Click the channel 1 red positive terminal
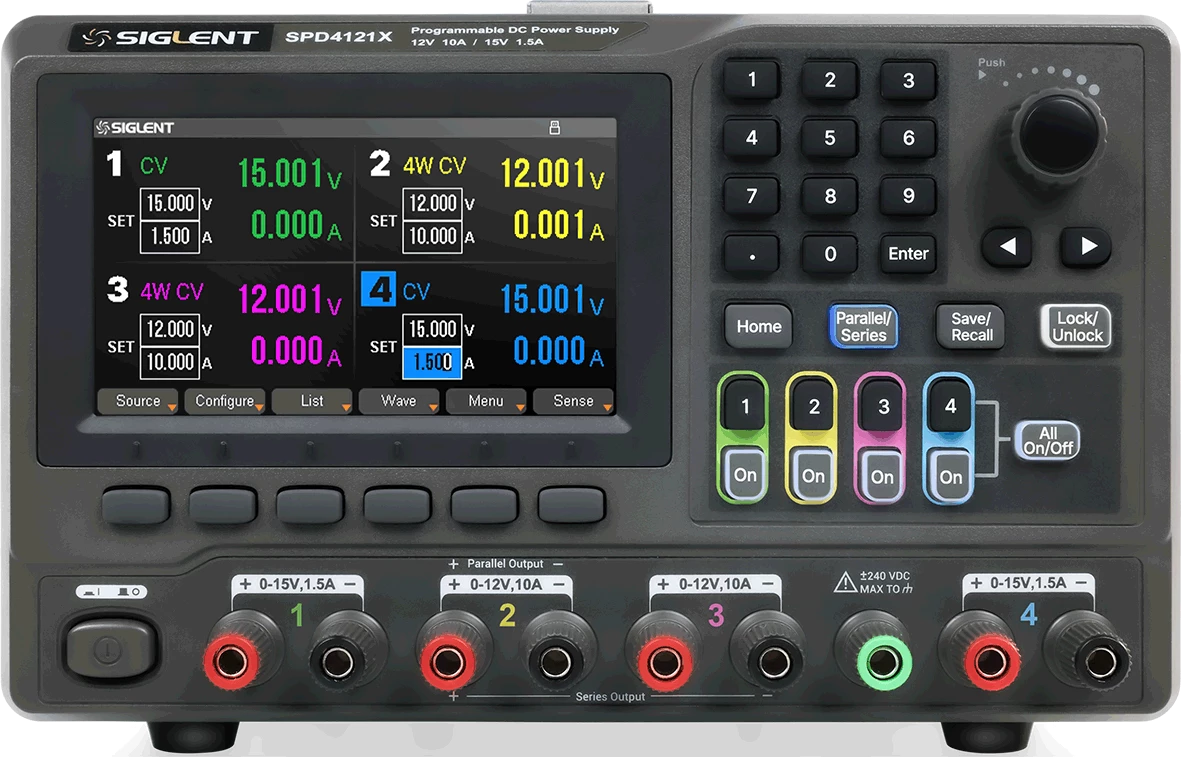Viewport: 1181px width, 757px height. (231, 662)
